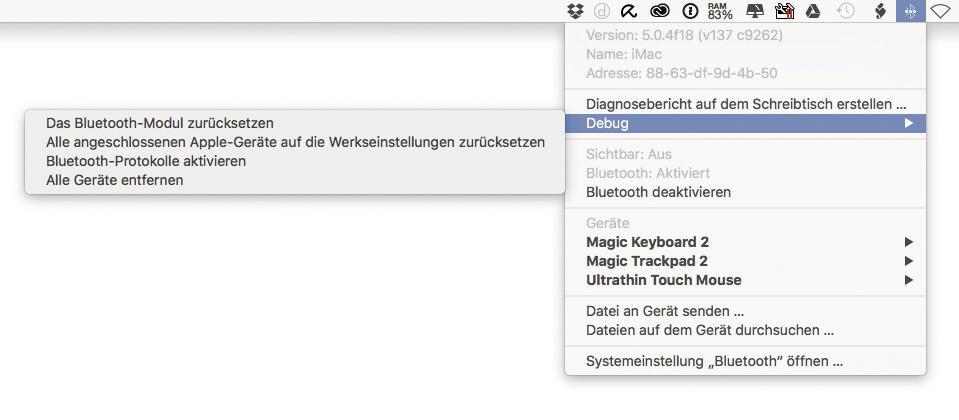Open the Google Drive menu bar icon
The width and height of the screenshot is (959, 420).
pyautogui.click(x=813, y=11)
